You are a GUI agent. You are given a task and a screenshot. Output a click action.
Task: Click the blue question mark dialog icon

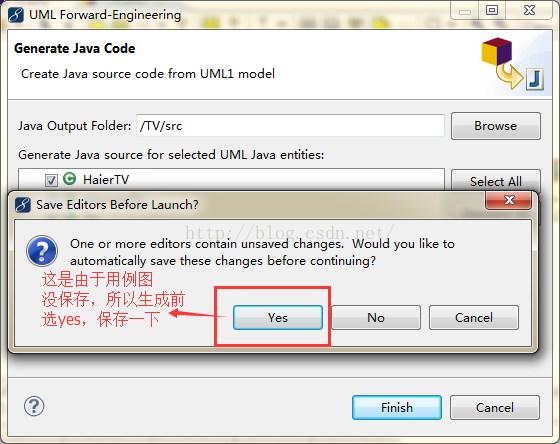[x=42, y=251]
